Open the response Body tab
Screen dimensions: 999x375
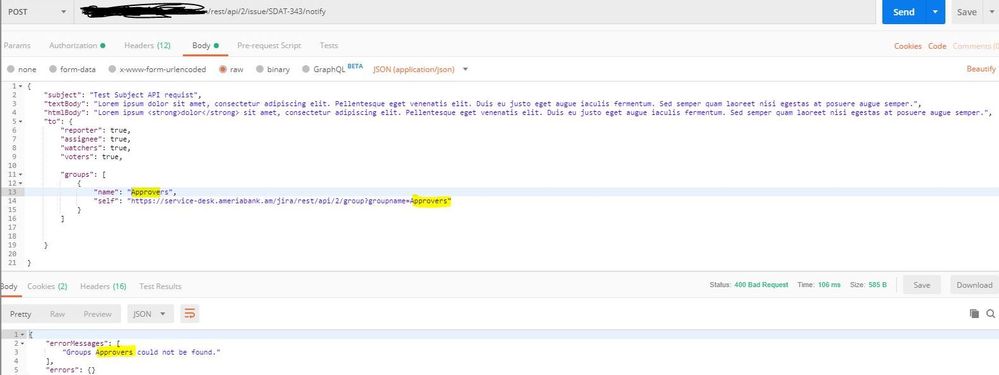pyautogui.click(x=9, y=287)
